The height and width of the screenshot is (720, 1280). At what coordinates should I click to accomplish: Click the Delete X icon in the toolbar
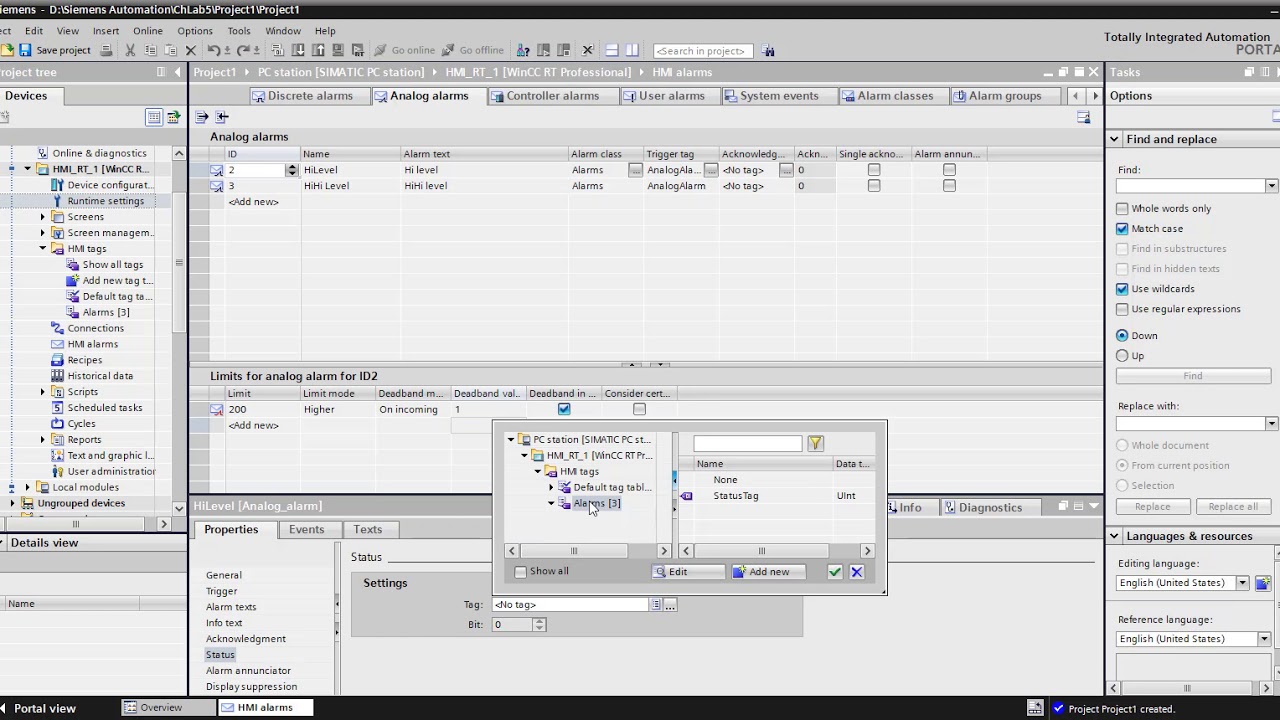tap(190, 50)
